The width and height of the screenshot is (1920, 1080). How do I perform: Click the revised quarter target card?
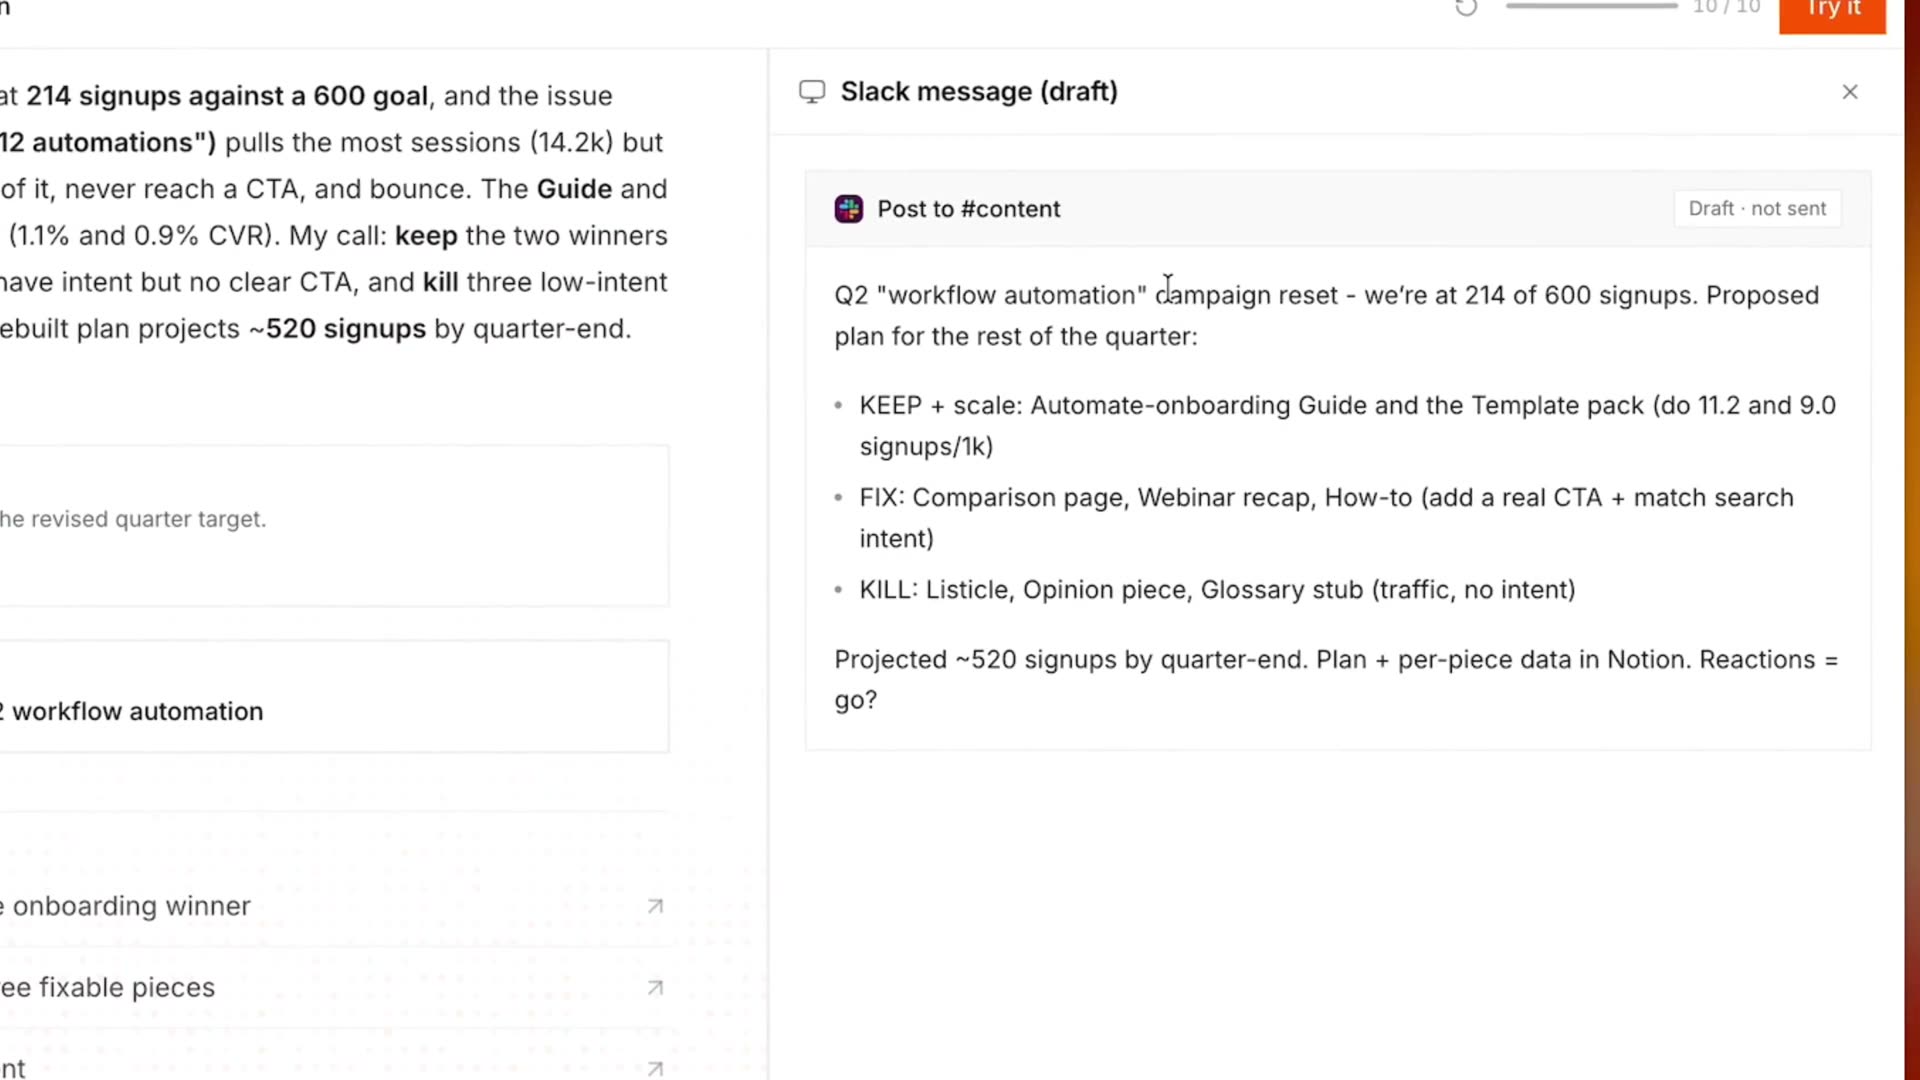pos(334,526)
